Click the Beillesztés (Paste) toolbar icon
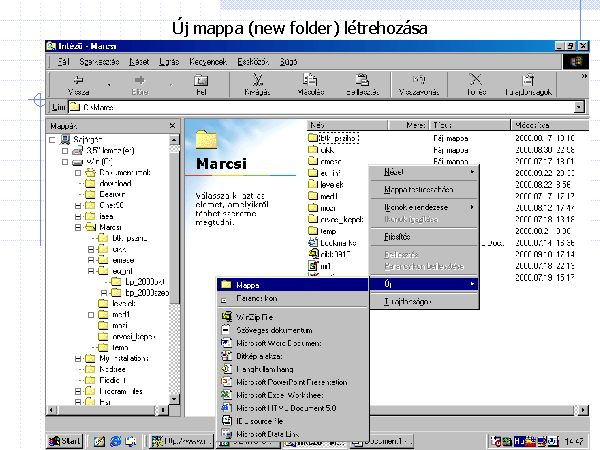The height and width of the screenshot is (450, 600). click(364, 84)
